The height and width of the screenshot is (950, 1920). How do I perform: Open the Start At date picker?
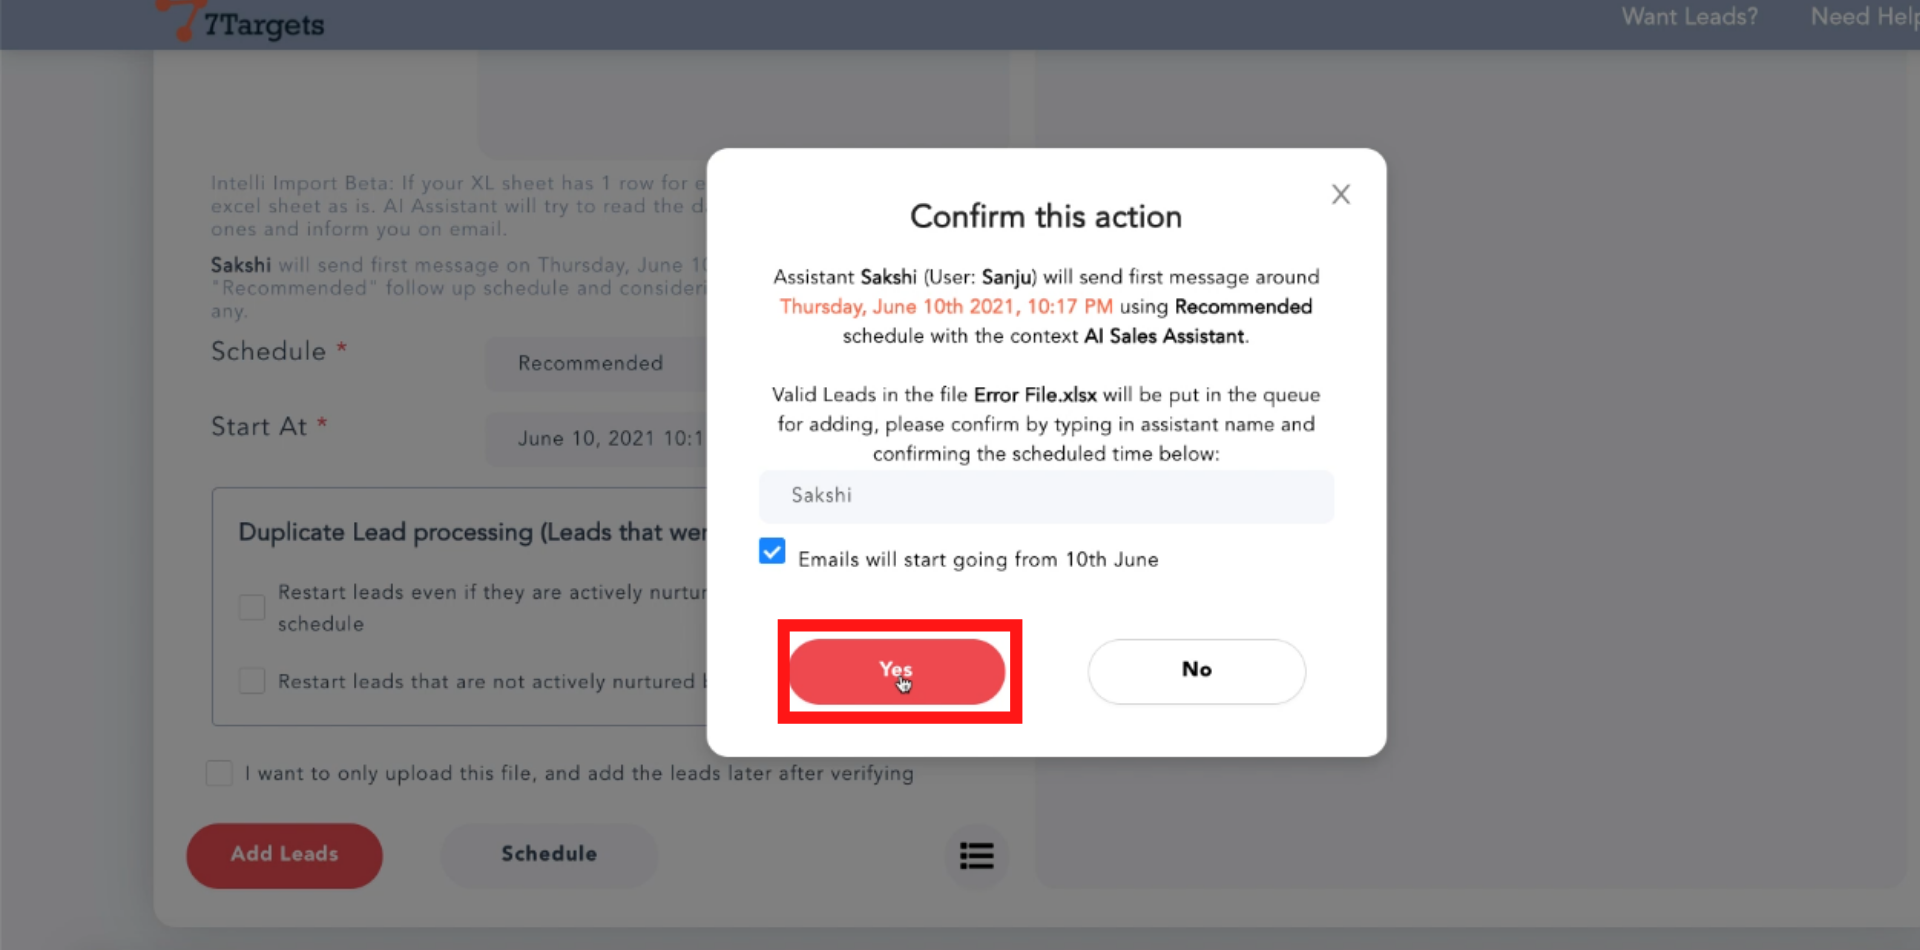[597, 438]
